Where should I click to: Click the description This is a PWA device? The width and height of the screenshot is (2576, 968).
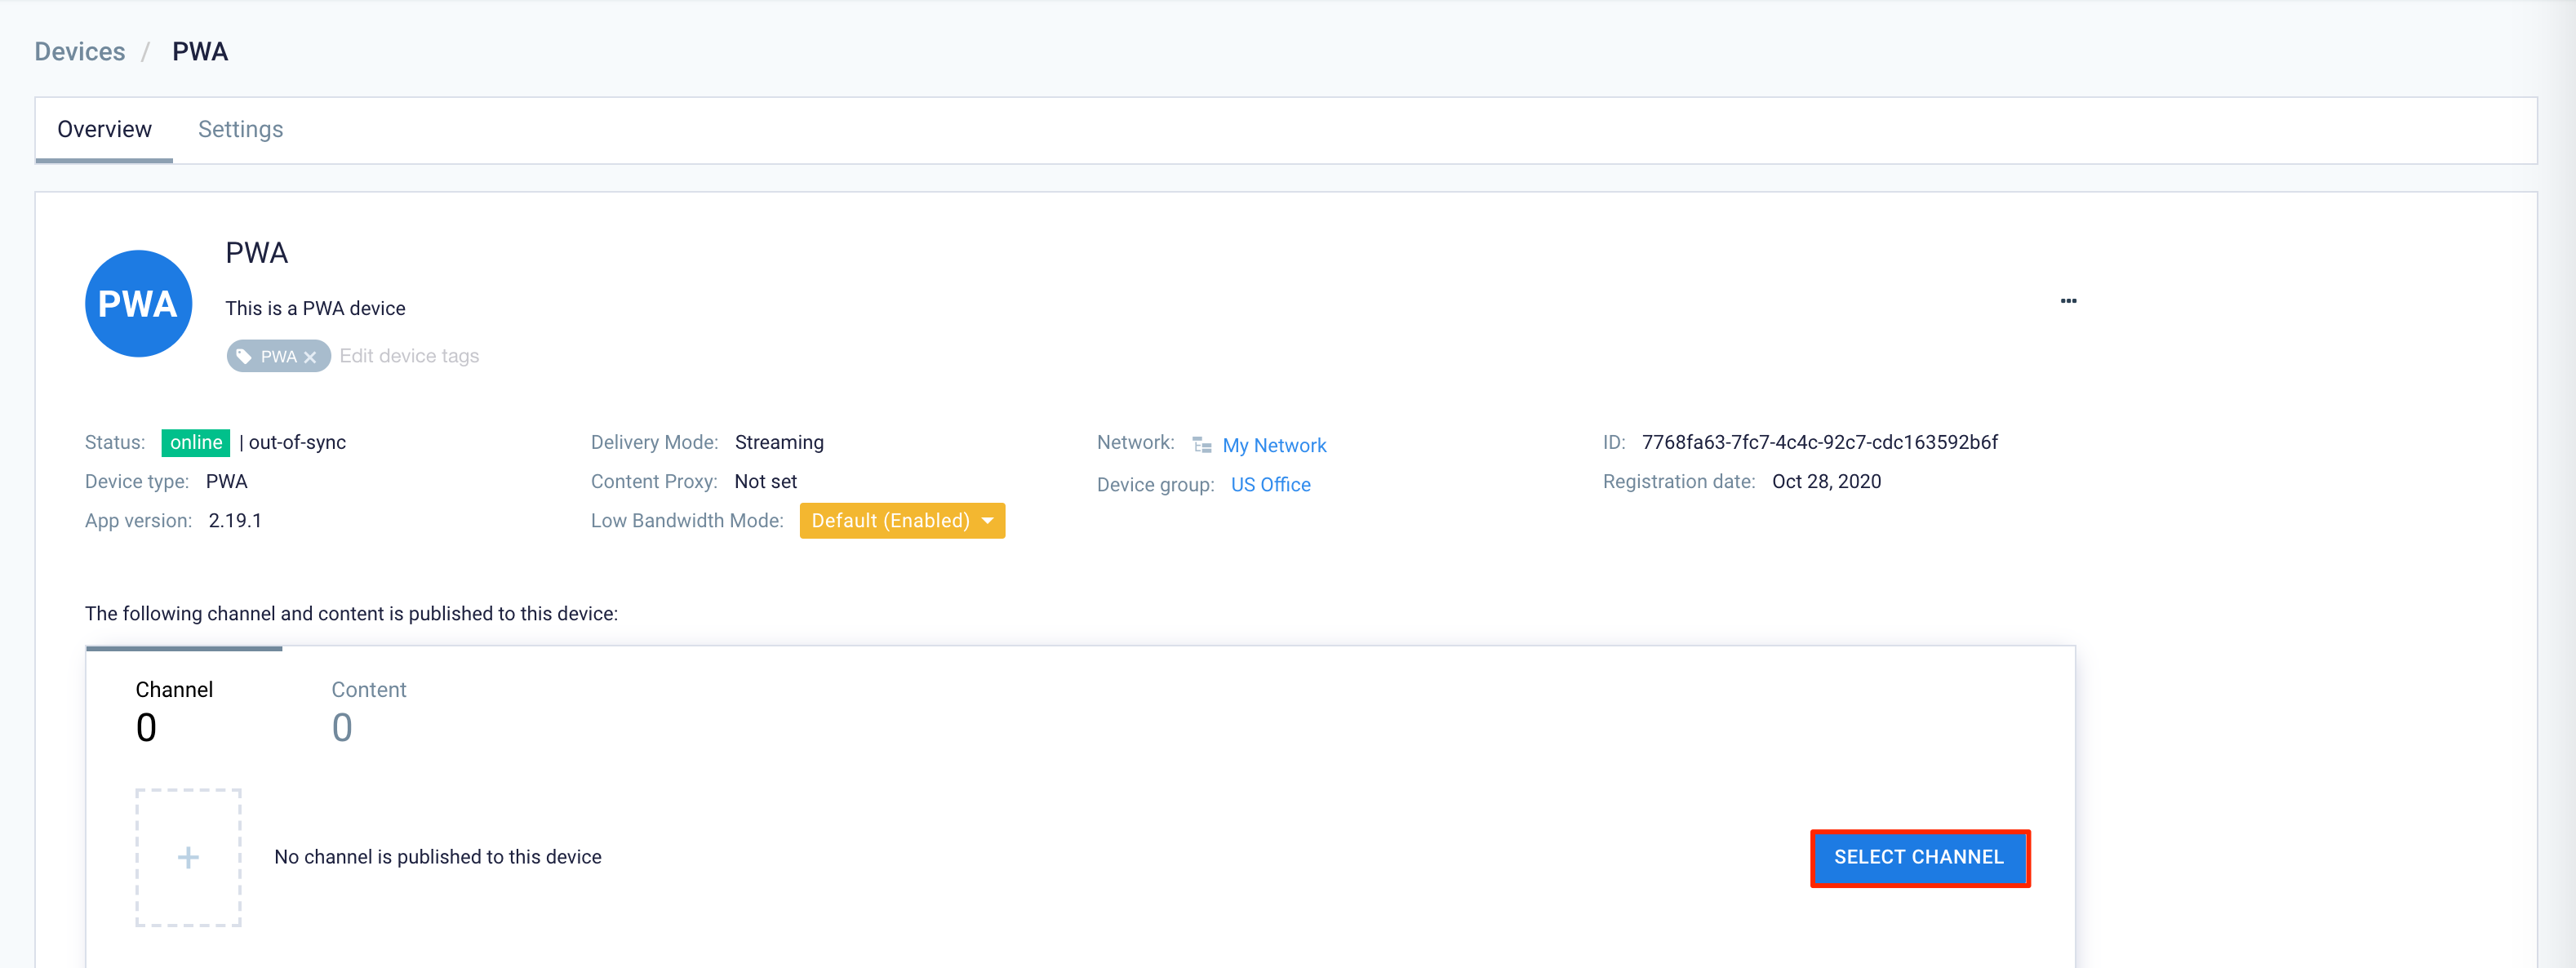(315, 308)
